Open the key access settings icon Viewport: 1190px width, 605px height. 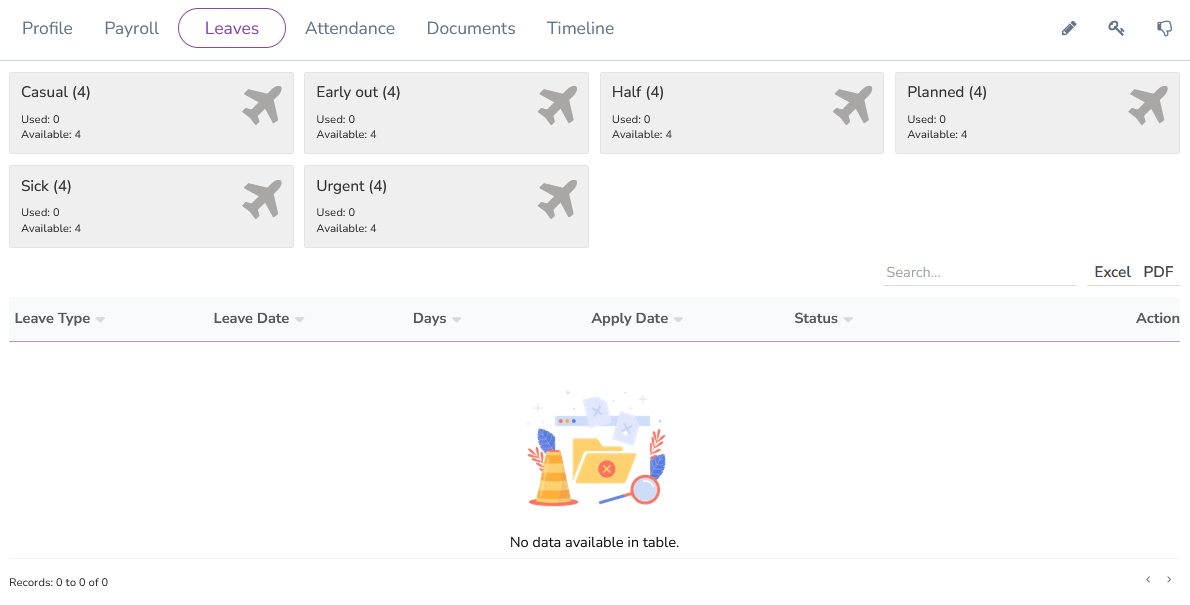click(1116, 28)
